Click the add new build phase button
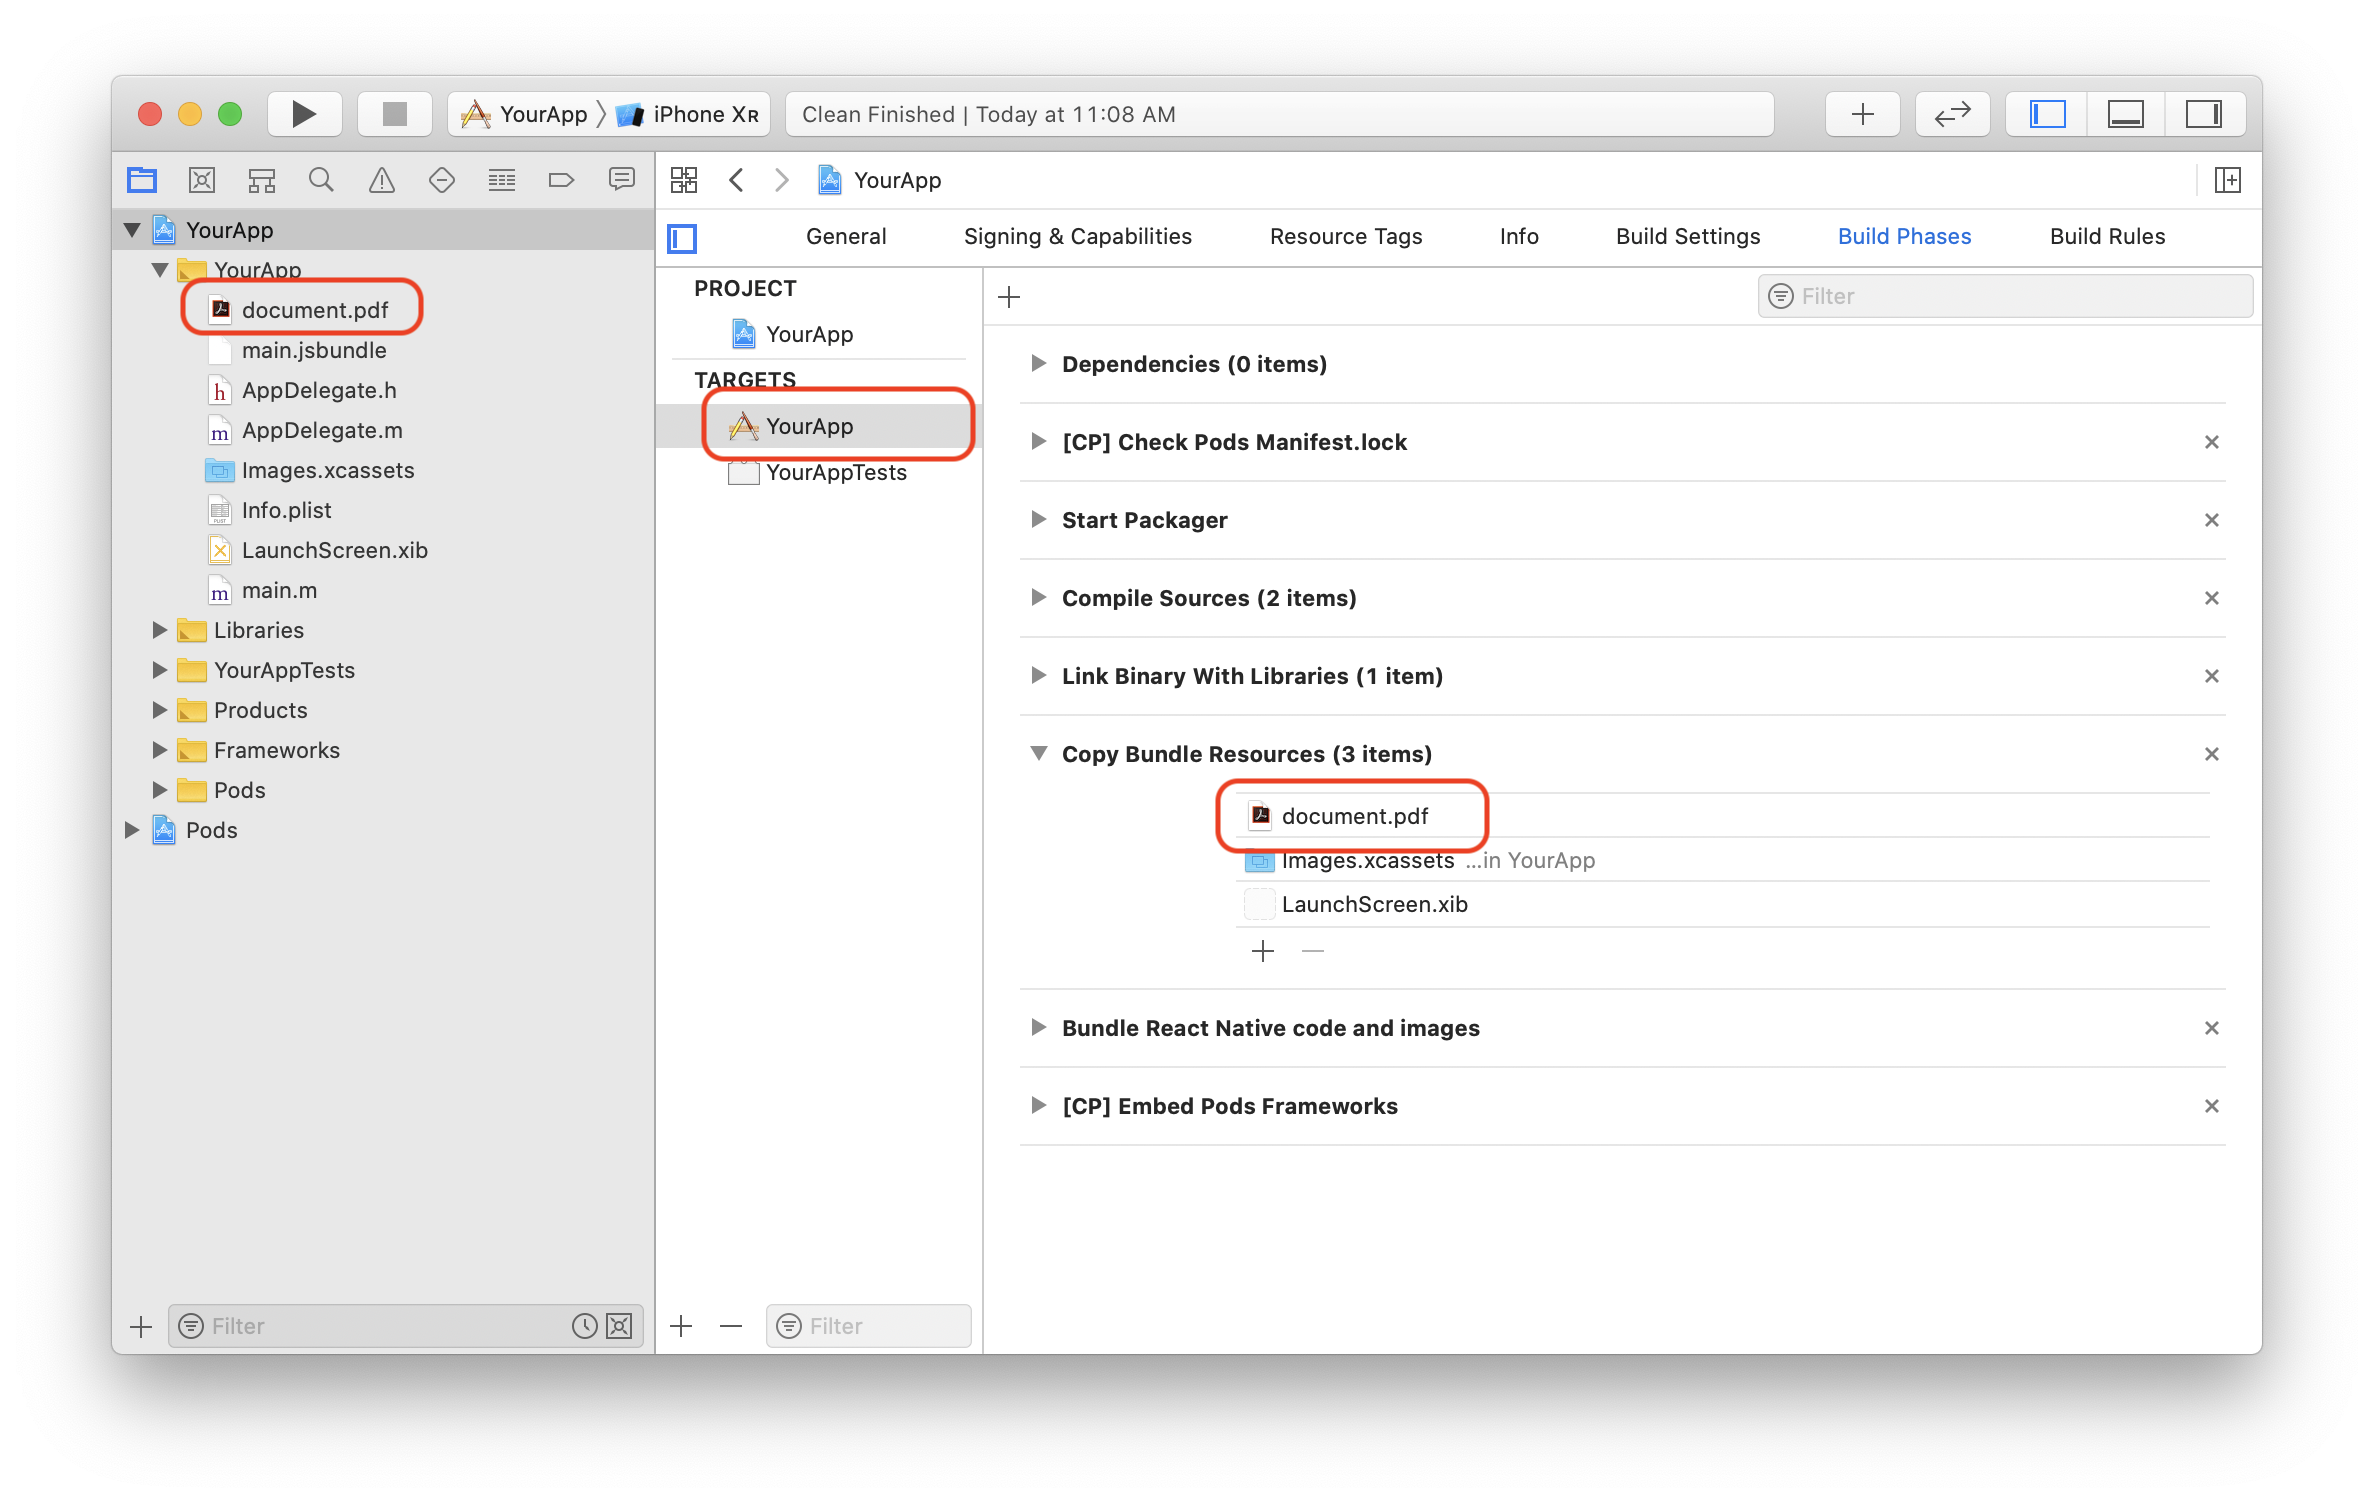The height and width of the screenshot is (1502, 2374). [1011, 294]
